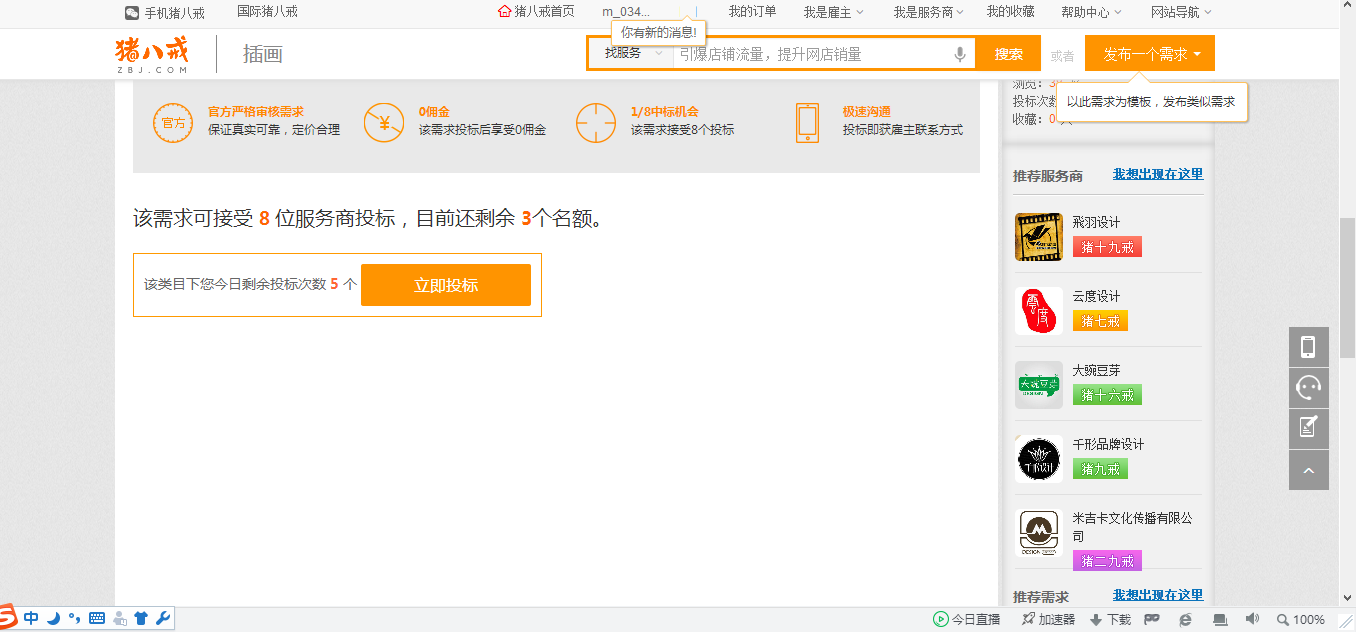Open 飛羽设计 shop thumbnail

[x=1038, y=237]
